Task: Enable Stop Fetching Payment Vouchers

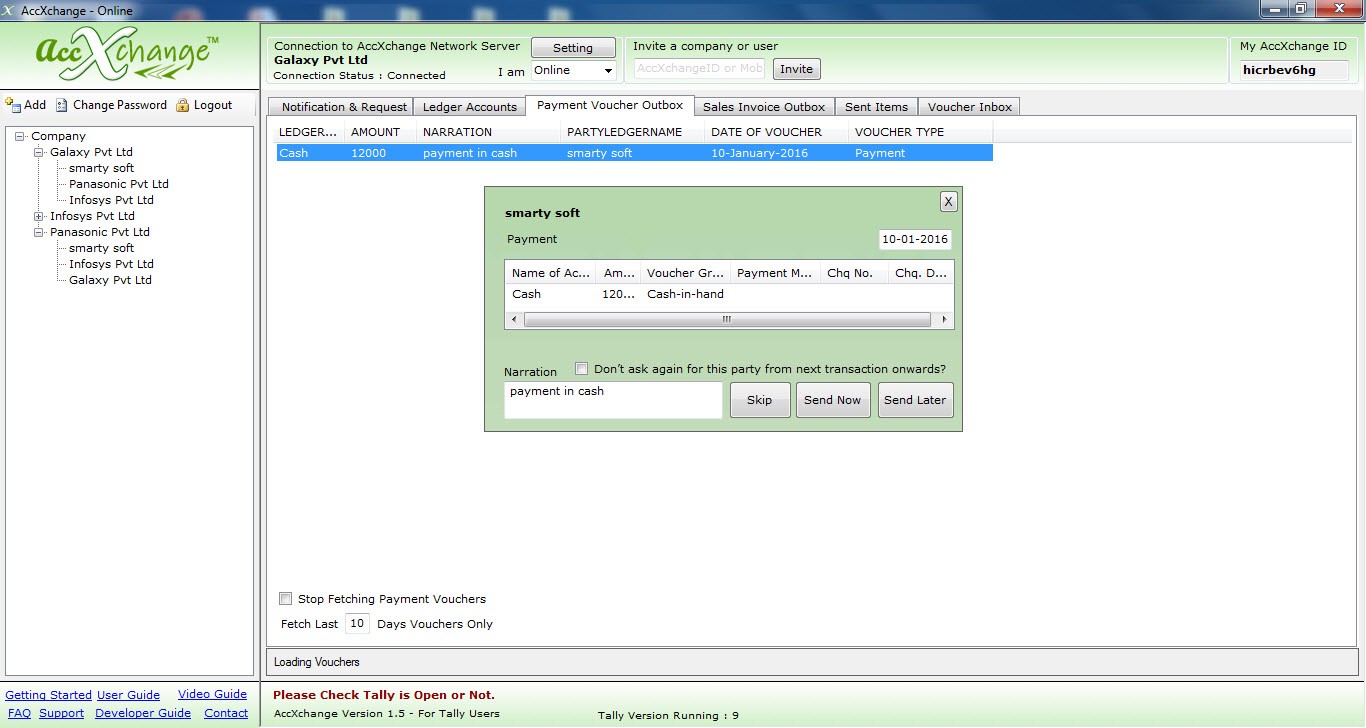Action: click(286, 599)
